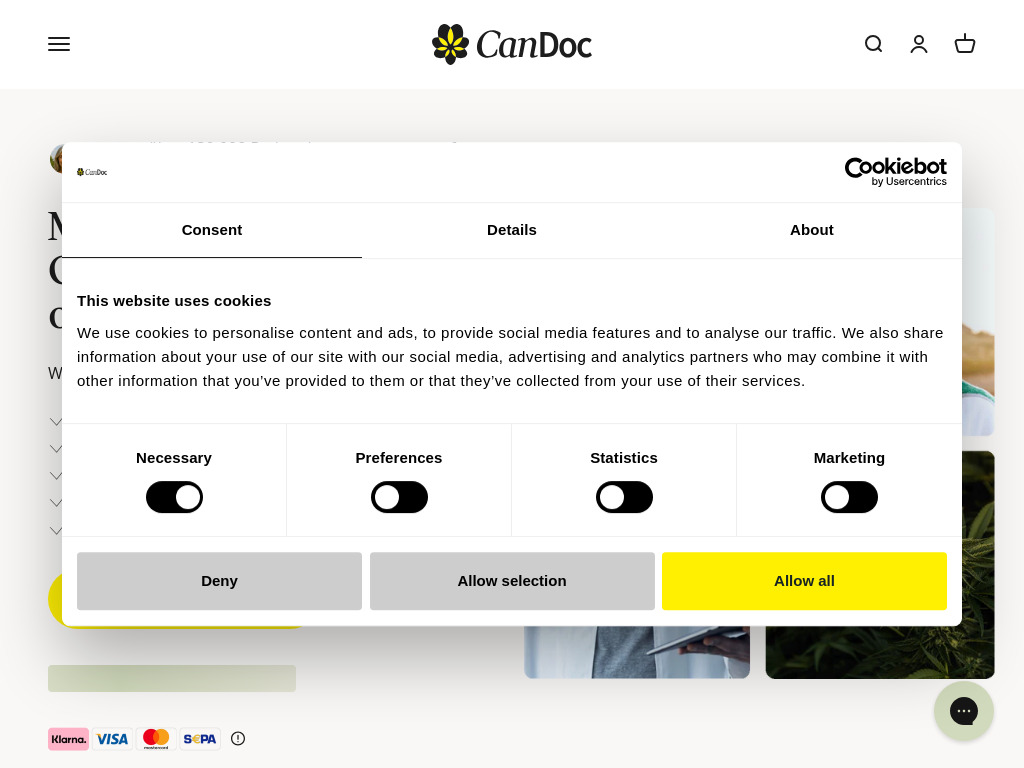Open the shopping basket icon

tap(965, 44)
